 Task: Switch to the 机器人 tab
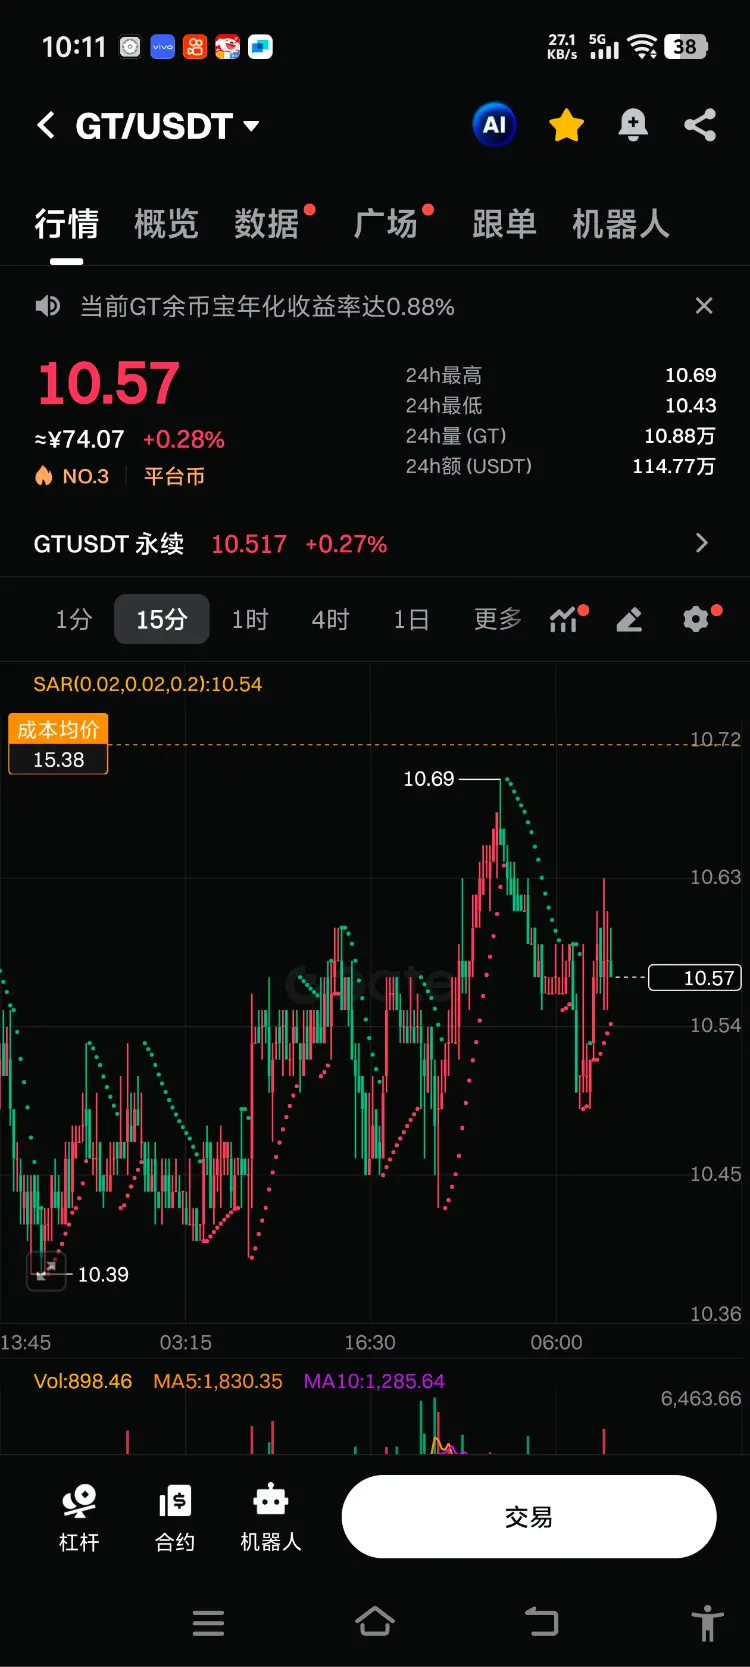coord(621,224)
